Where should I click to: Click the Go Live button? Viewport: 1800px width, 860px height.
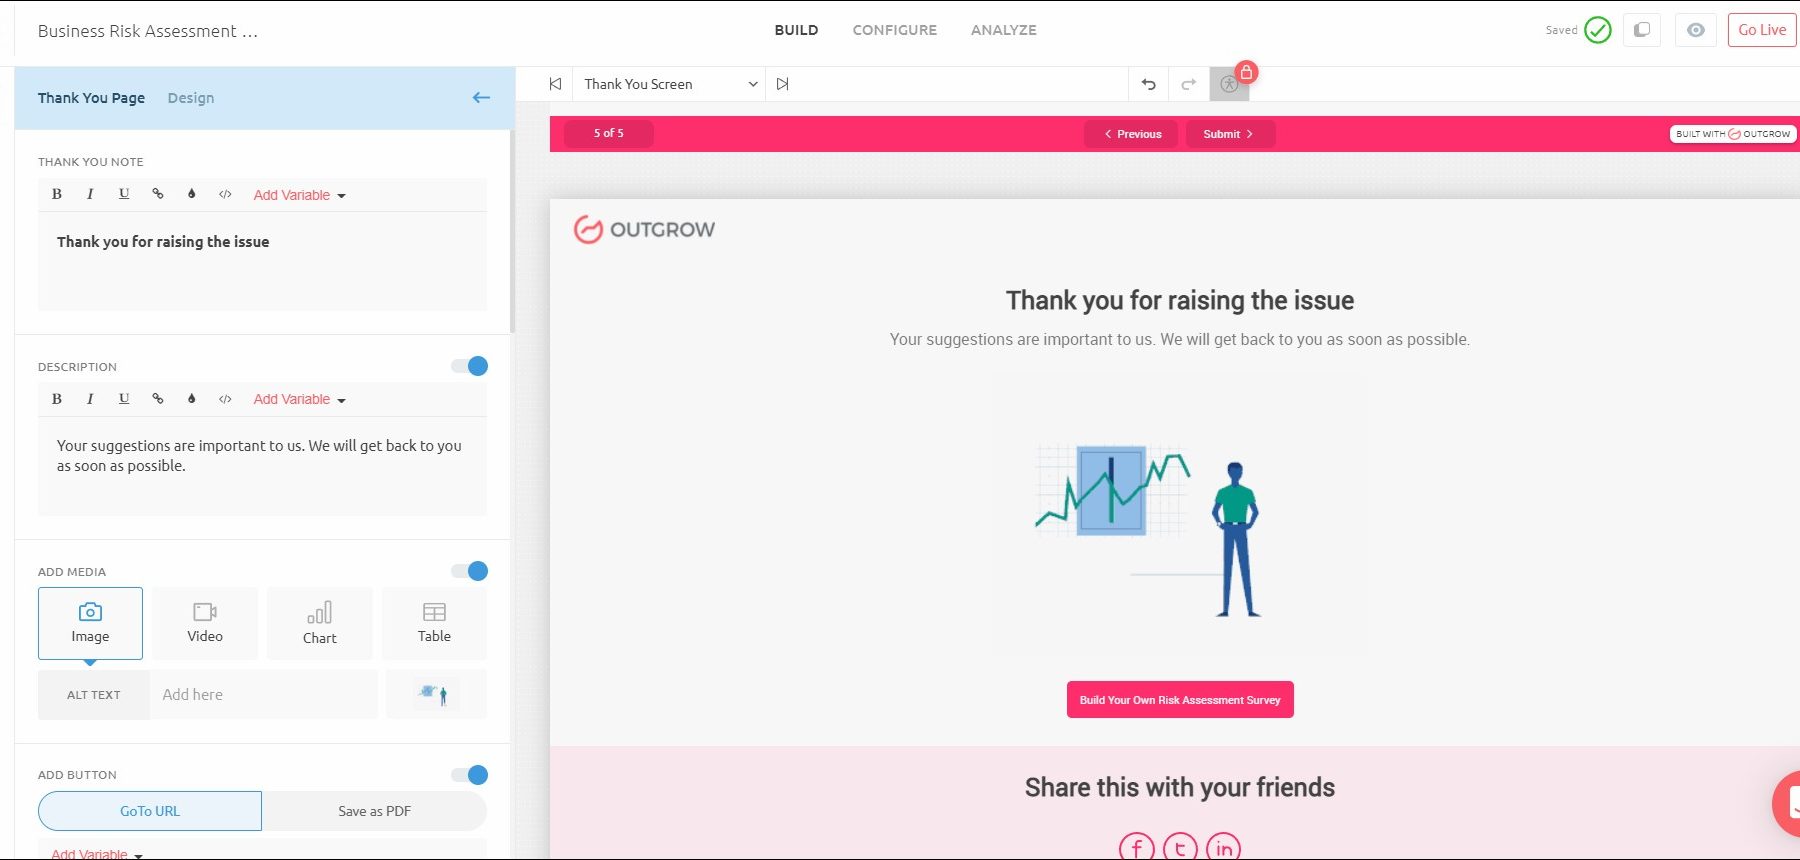[x=1761, y=30]
